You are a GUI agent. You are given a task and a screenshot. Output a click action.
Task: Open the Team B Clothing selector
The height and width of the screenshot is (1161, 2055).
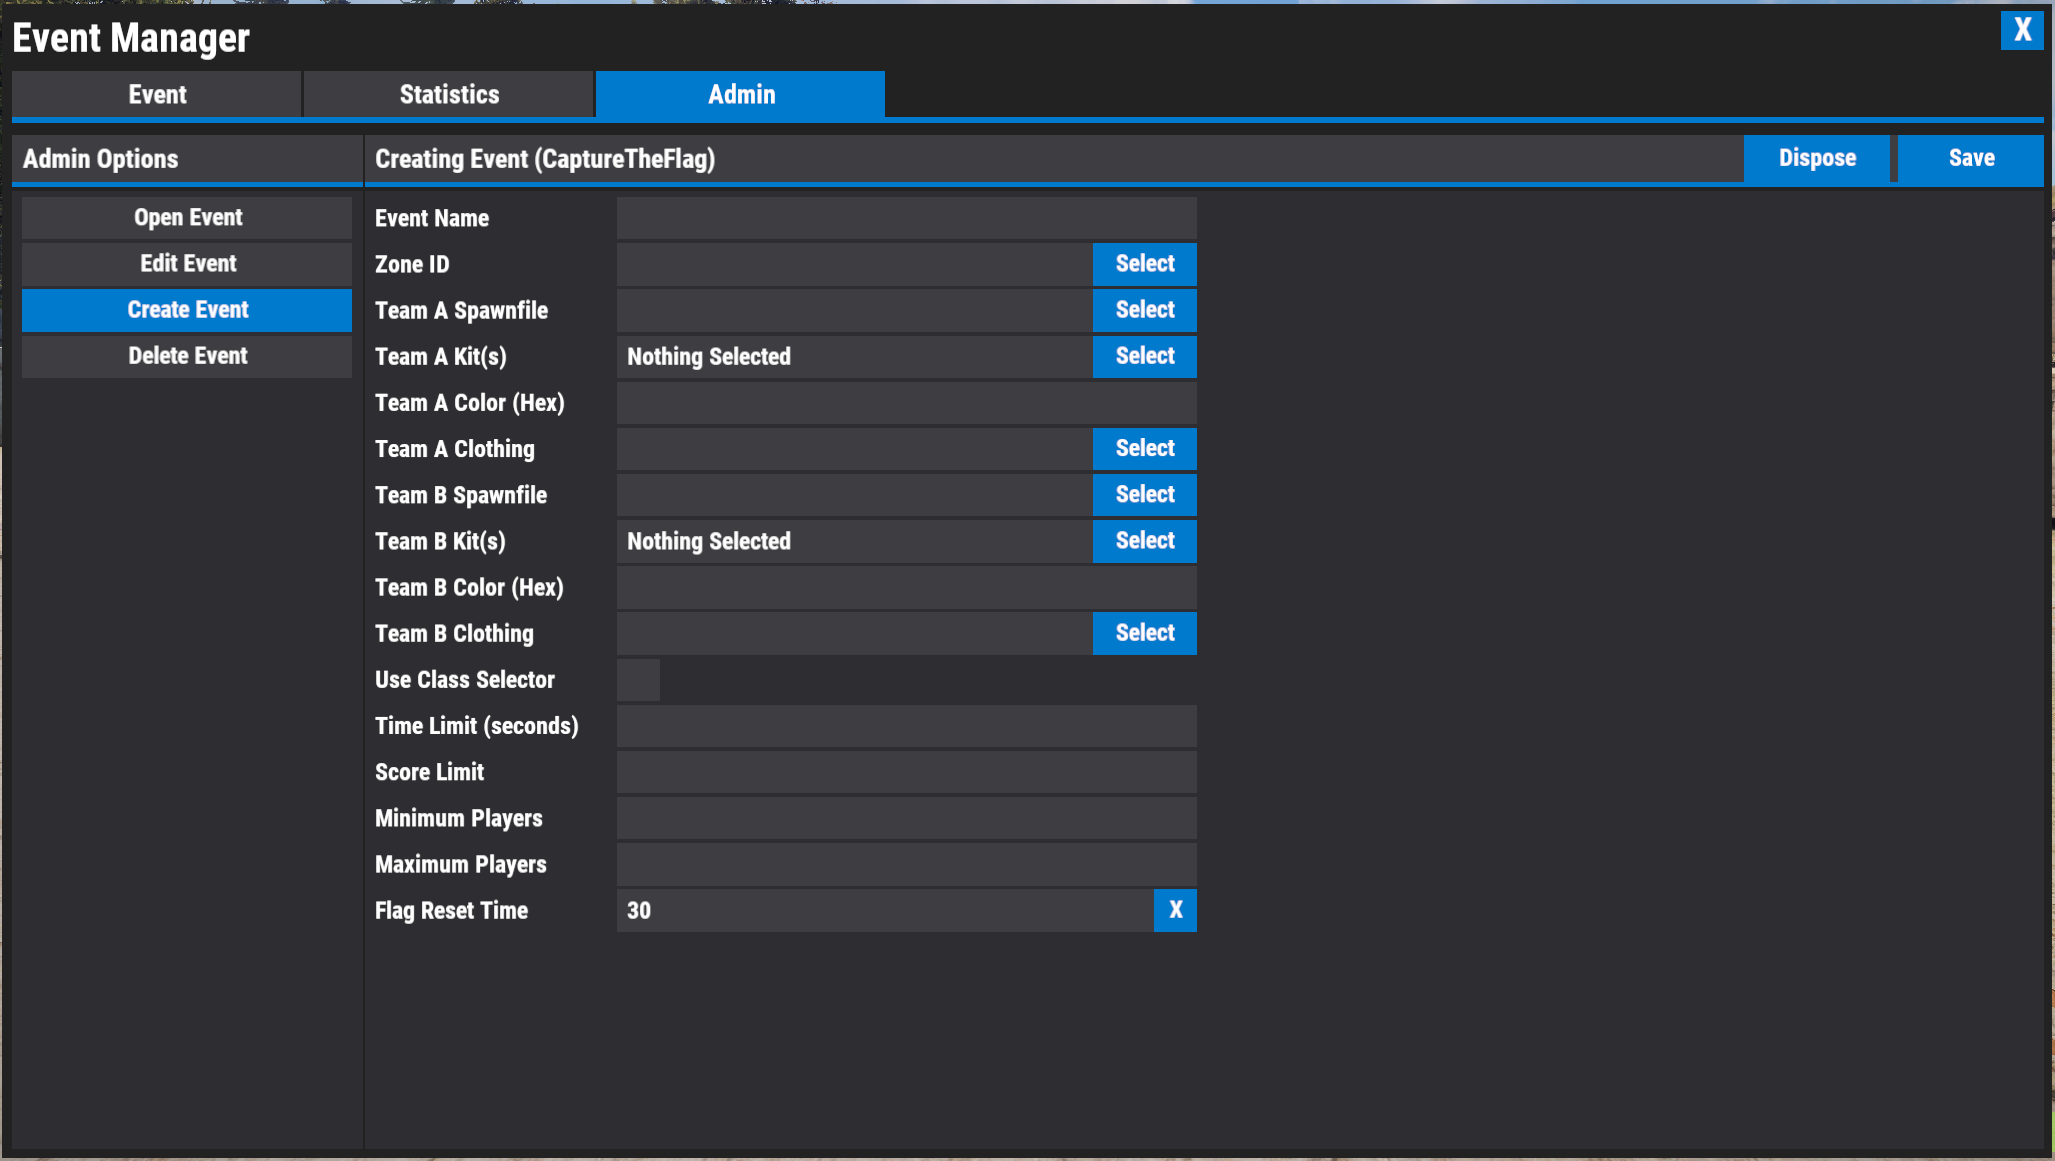coord(1144,633)
